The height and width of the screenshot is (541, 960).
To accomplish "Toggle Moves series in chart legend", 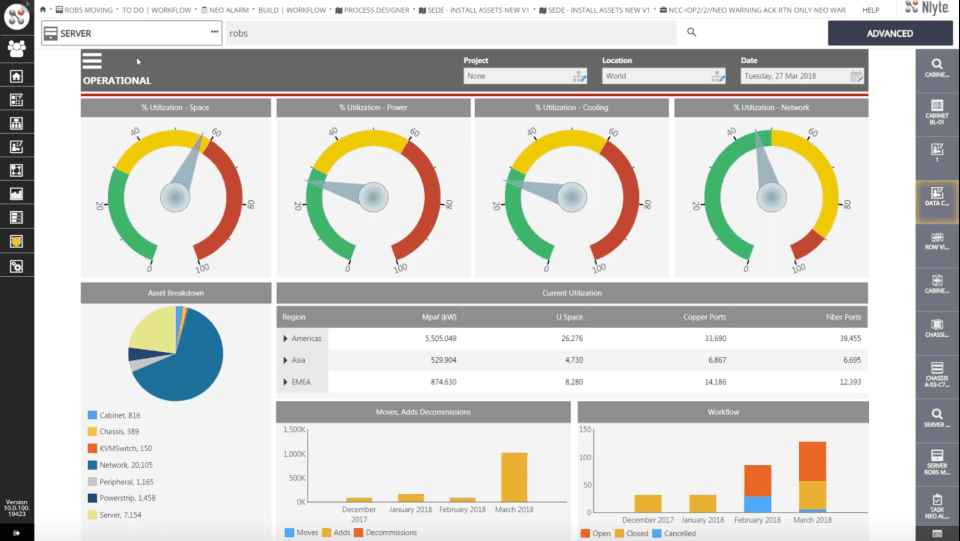I will [x=301, y=532].
